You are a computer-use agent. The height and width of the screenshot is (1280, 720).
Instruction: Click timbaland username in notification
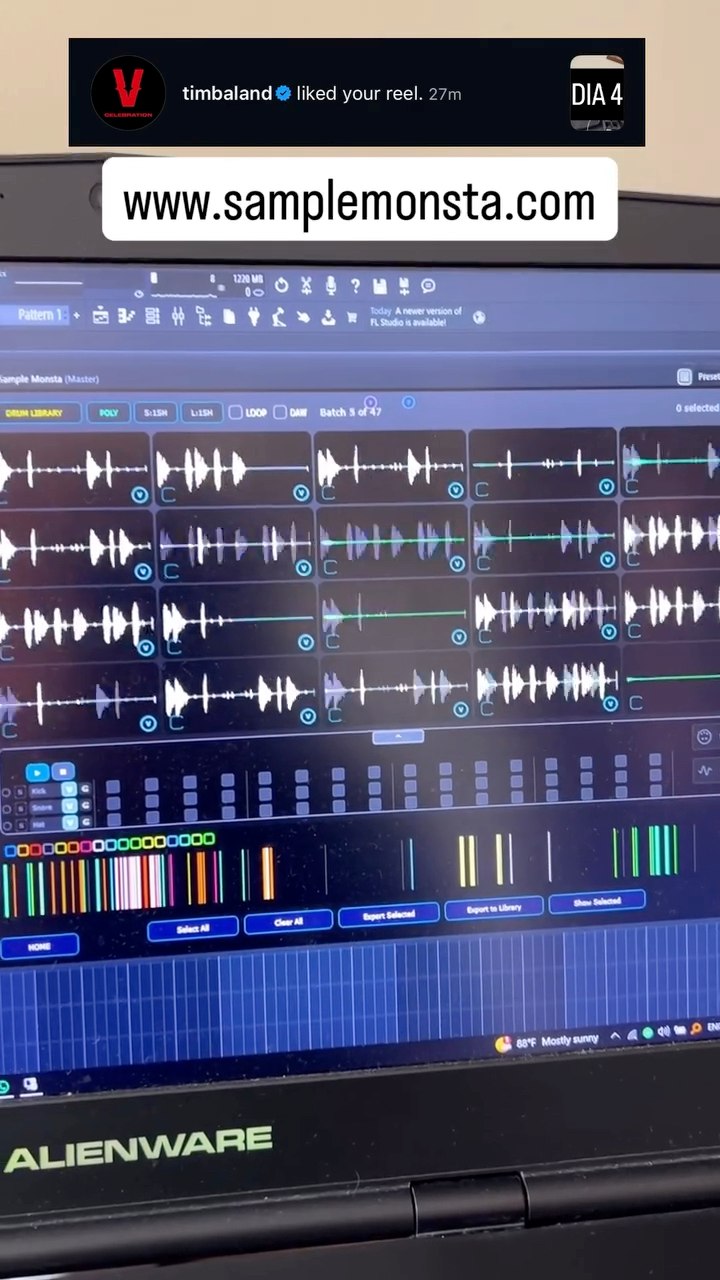pyautogui.click(x=227, y=93)
